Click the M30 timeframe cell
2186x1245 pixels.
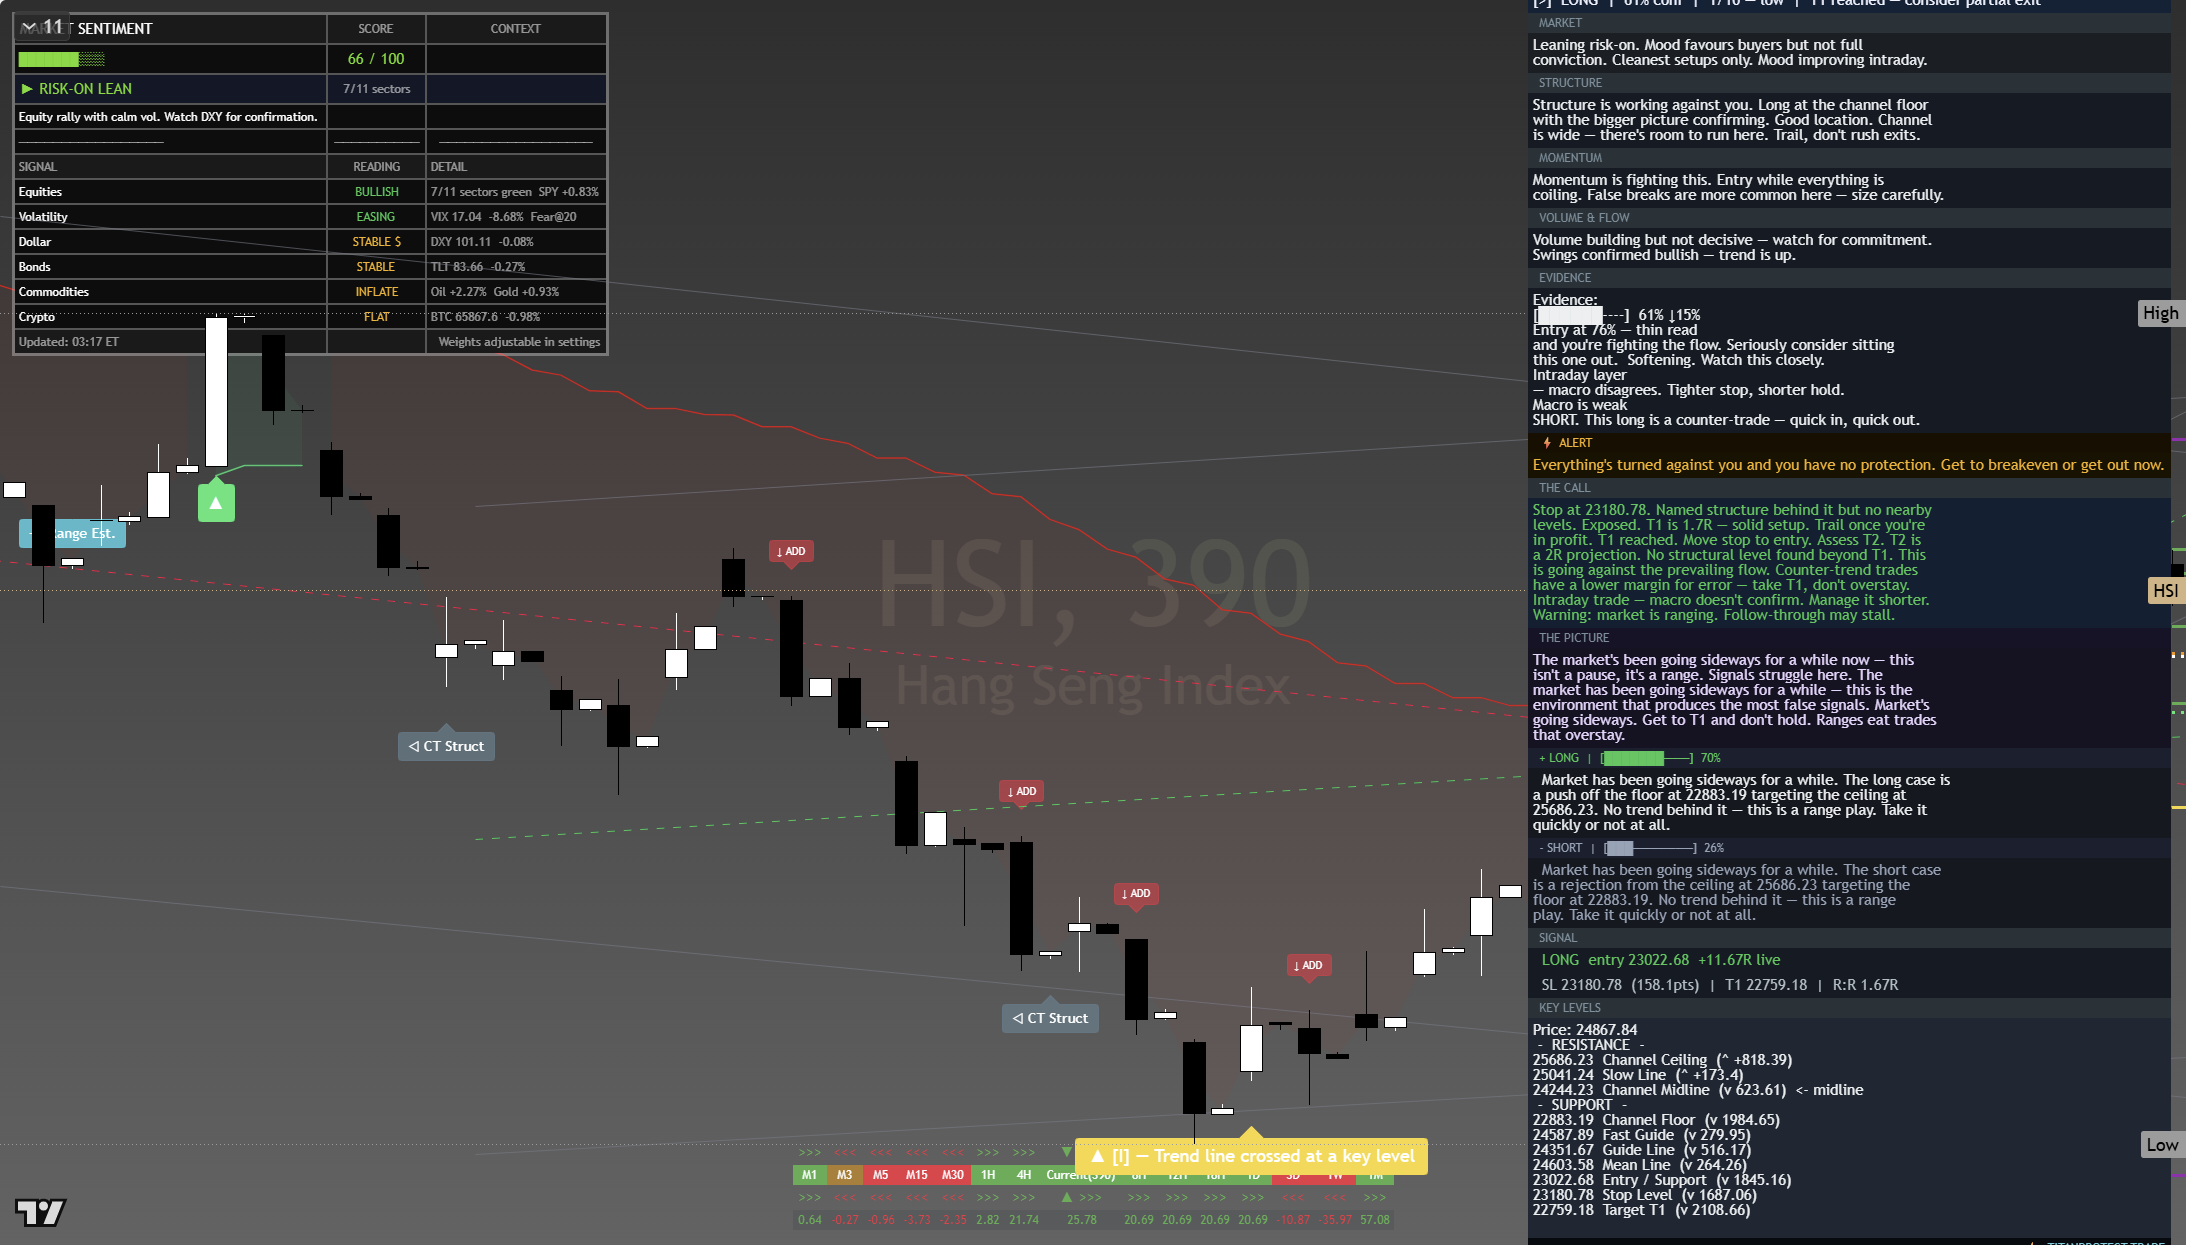[953, 1175]
